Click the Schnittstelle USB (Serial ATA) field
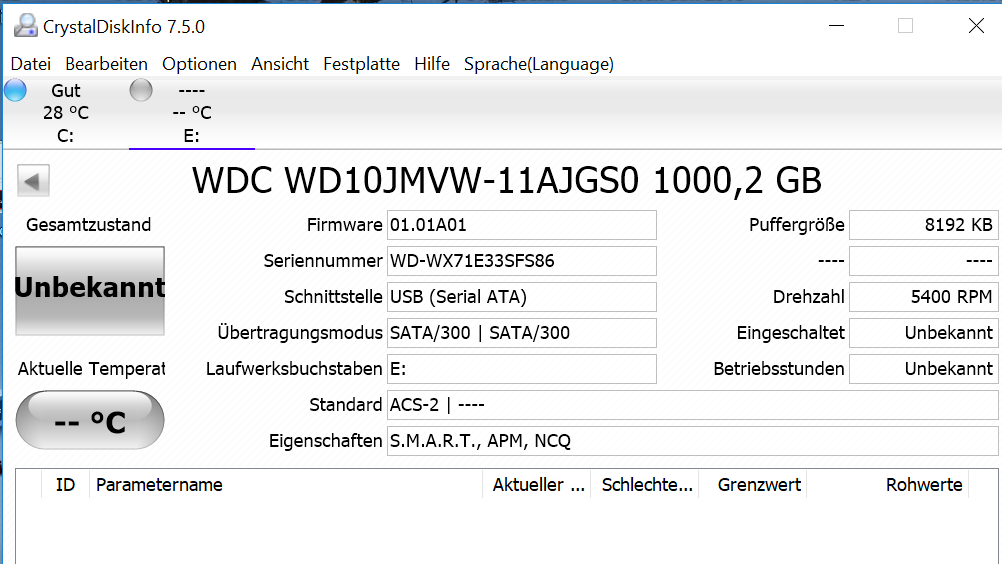The width and height of the screenshot is (1002, 564). (521, 297)
